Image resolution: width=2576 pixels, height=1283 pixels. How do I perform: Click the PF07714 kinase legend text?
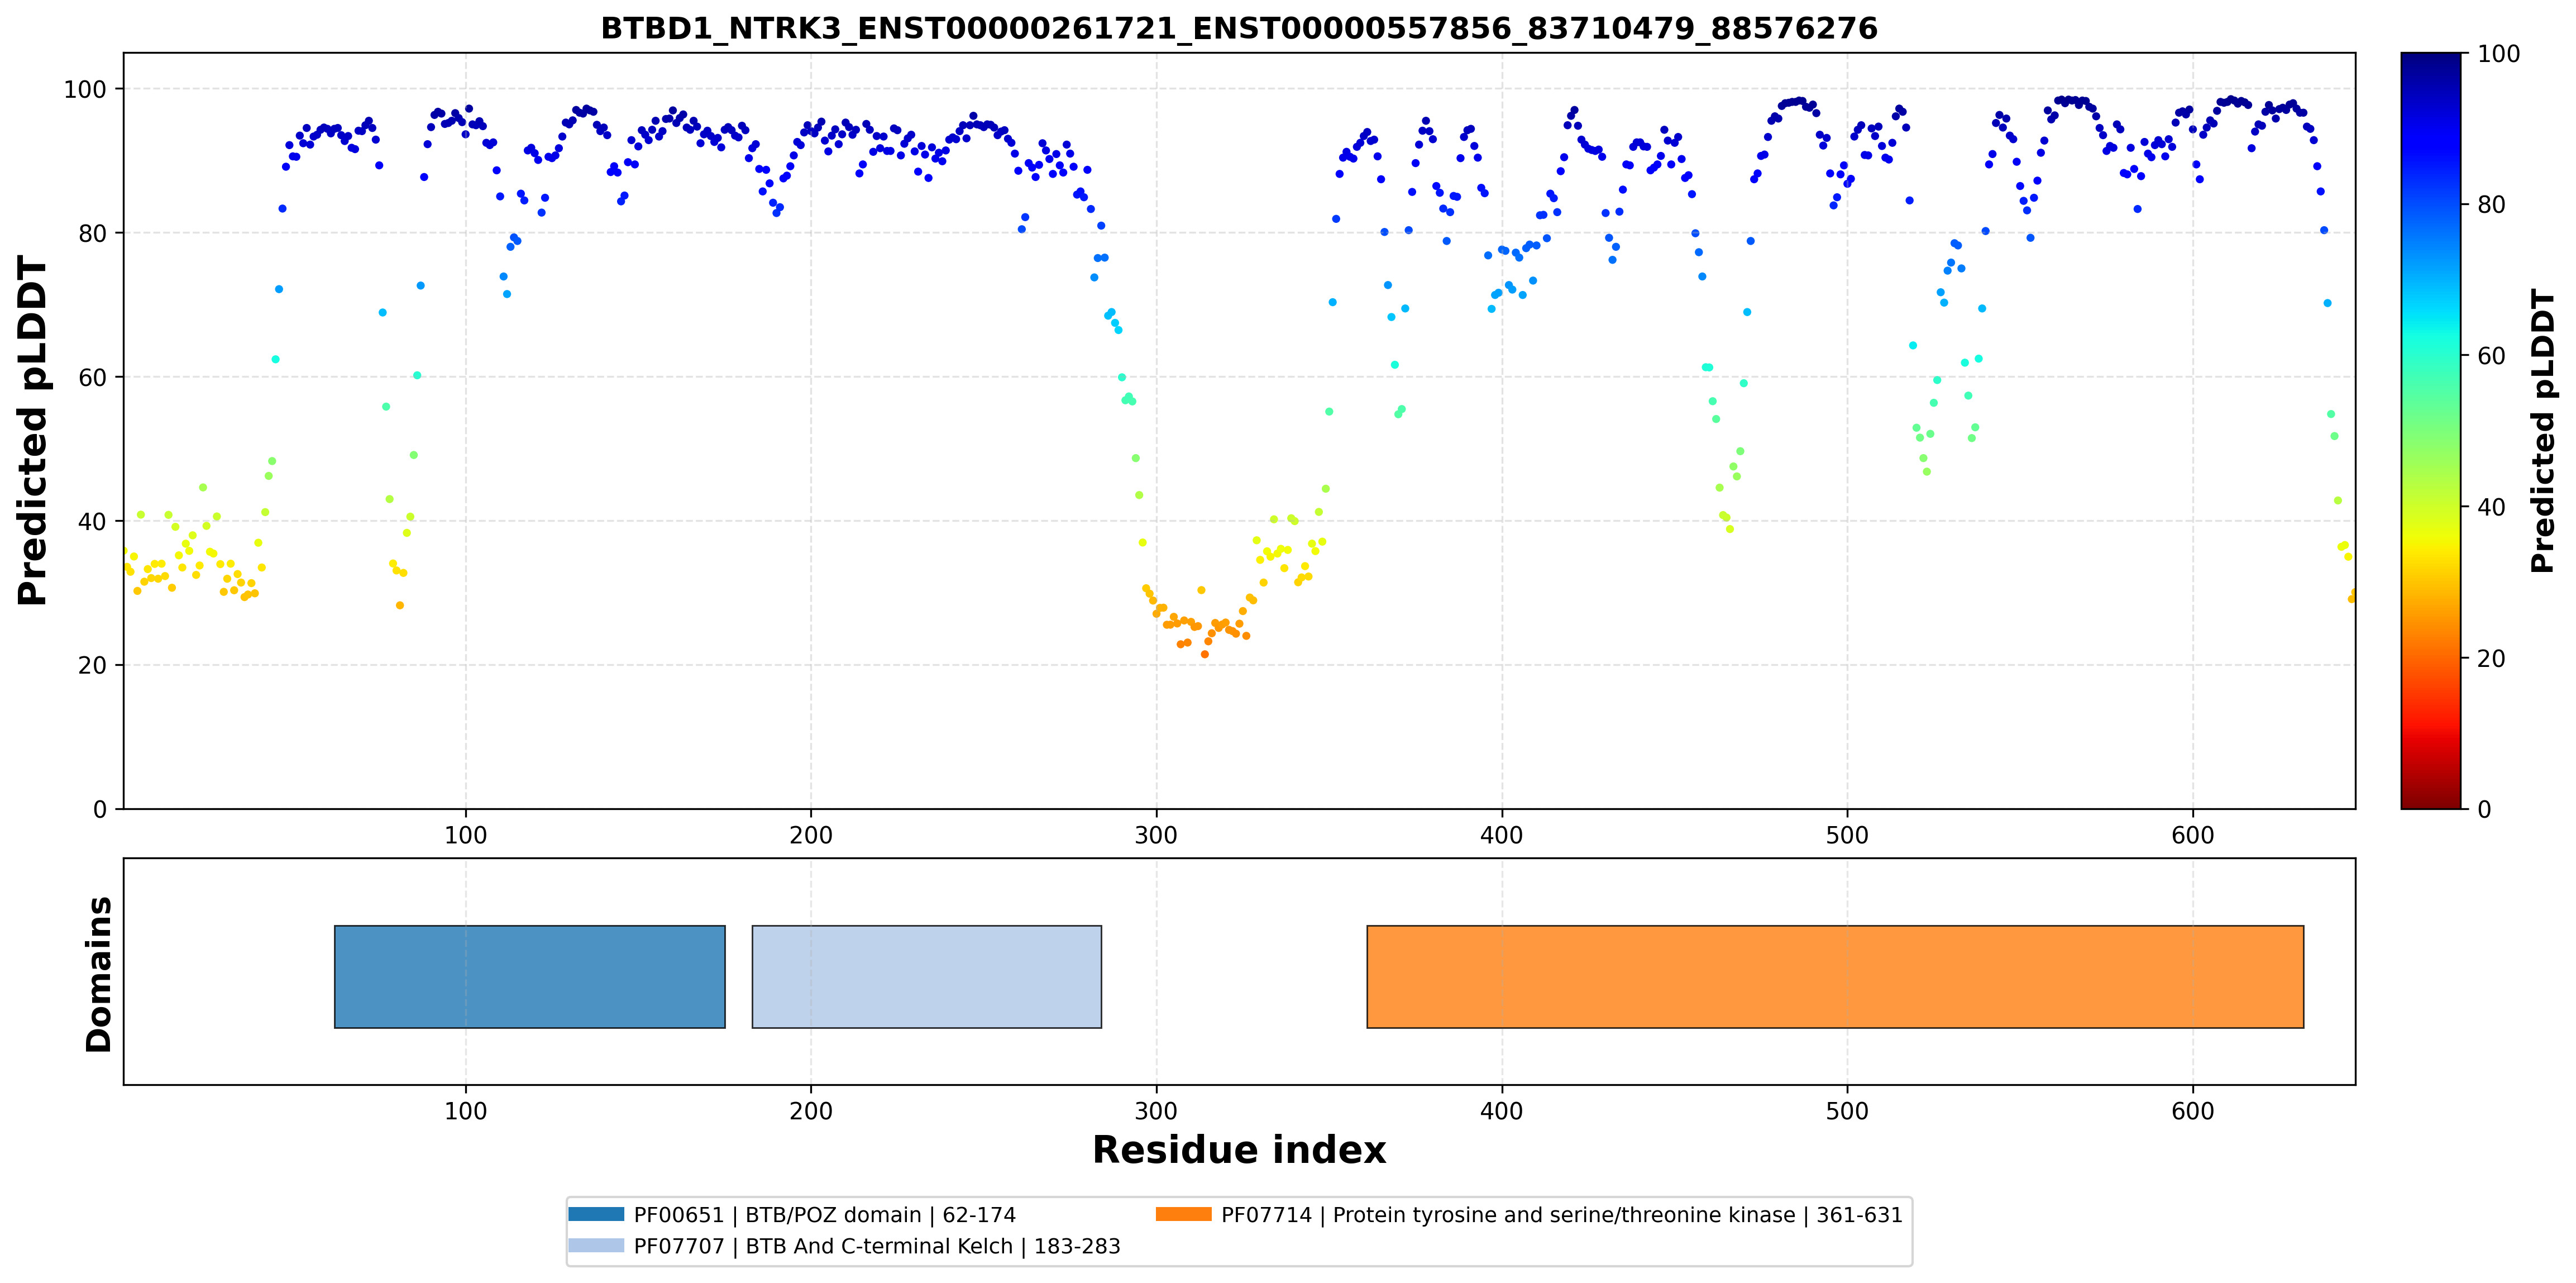(x=1561, y=1215)
